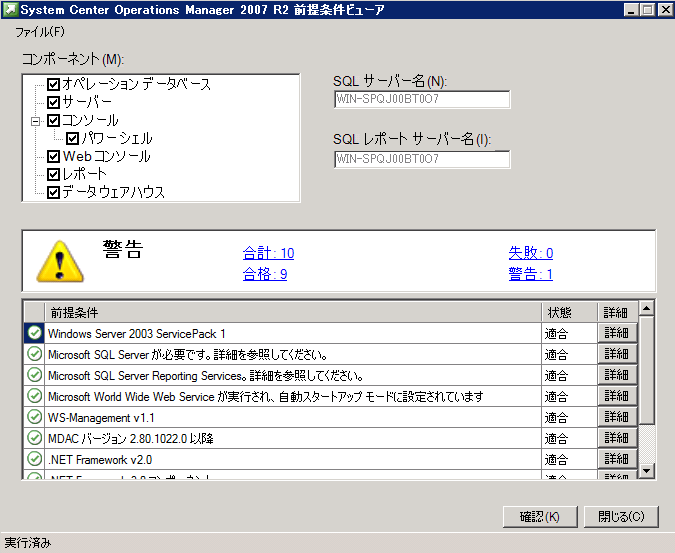Click green check icon for .NET Framework v2.0 row
Screen dimensions: 675x553
coord(34,459)
